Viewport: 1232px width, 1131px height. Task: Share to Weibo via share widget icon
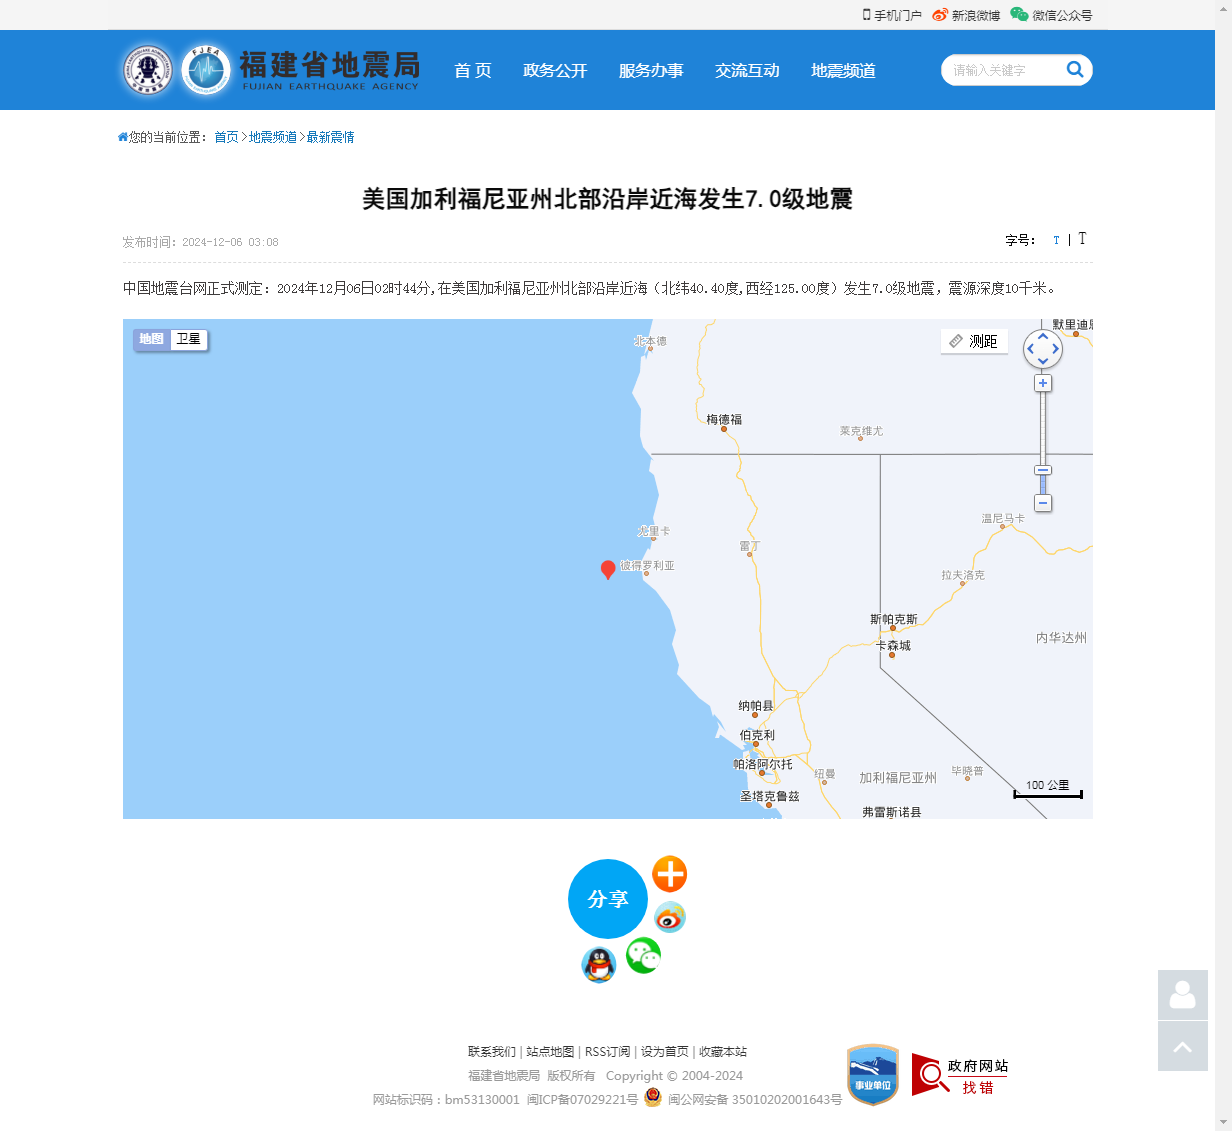tap(669, 916)
